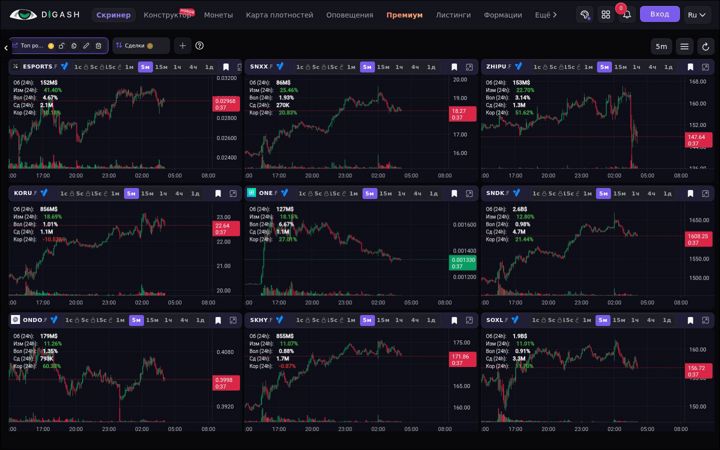Viewport: 720px width, 450px height.
Task: Go to the Монеты tab
Action: click(218, 15)
